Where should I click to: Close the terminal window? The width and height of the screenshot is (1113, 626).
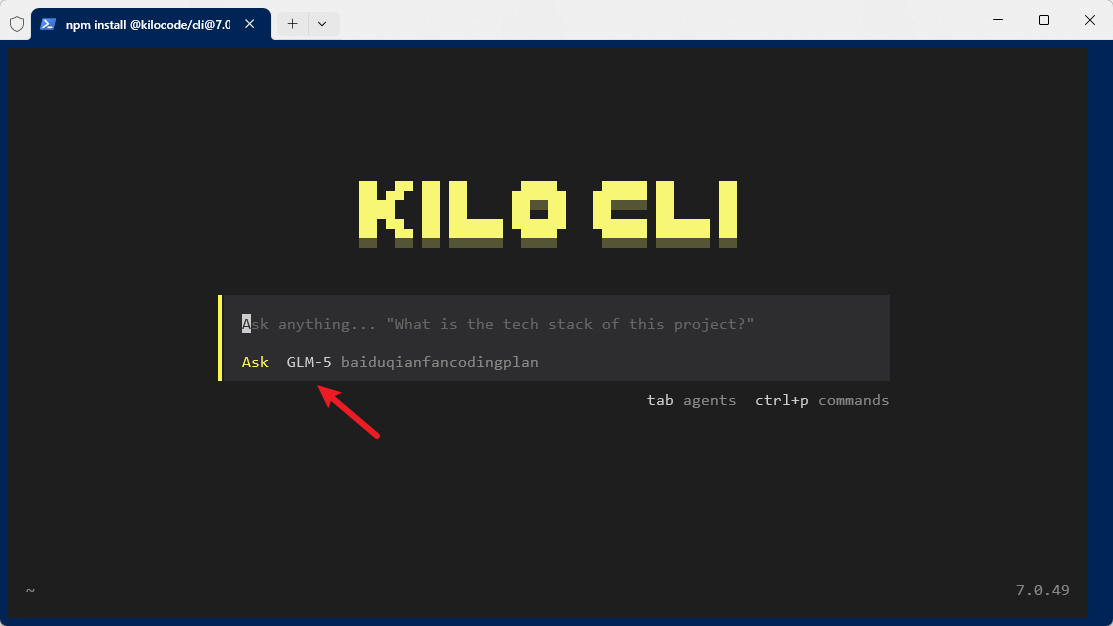[1089, 20]
